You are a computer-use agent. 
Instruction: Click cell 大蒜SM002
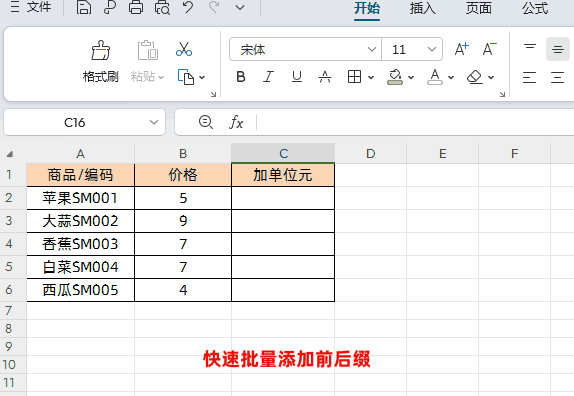81,221
